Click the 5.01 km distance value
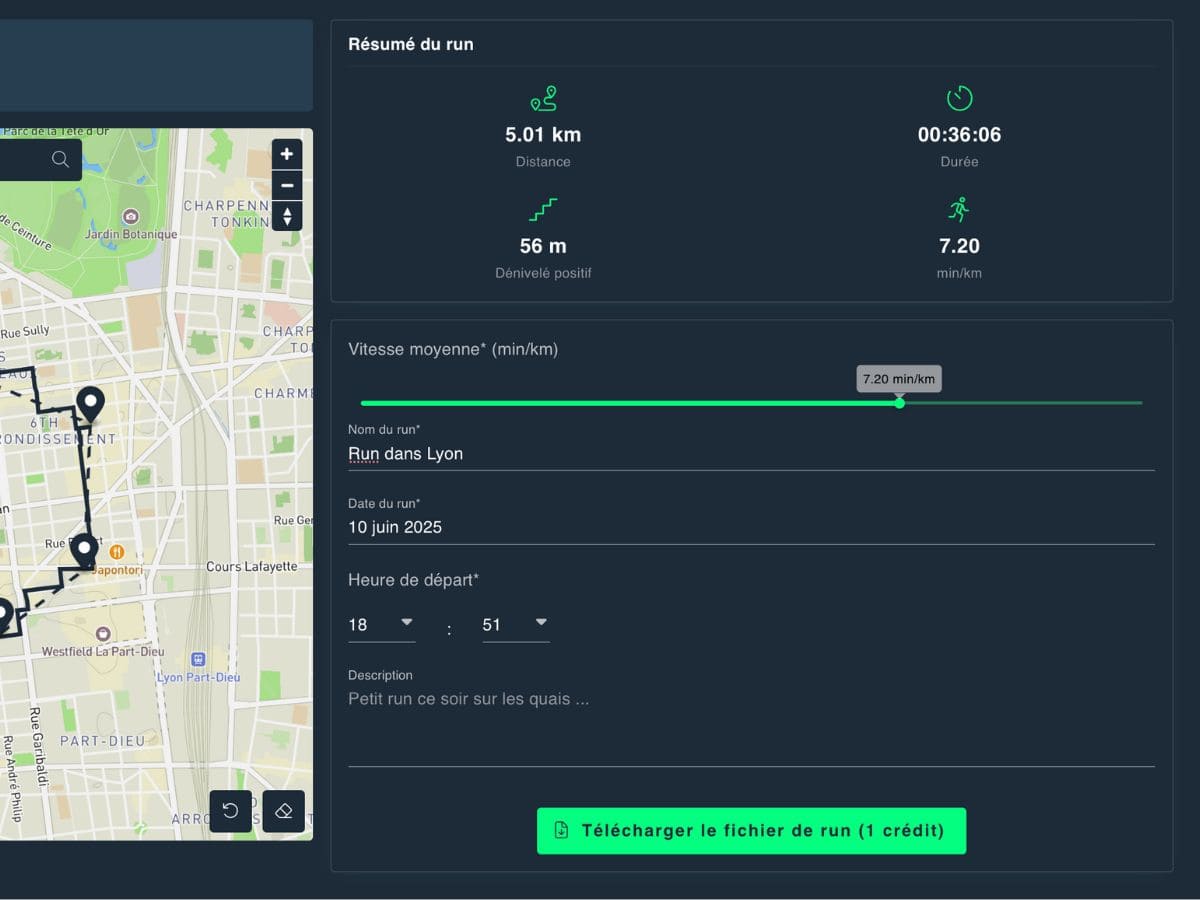This screenshot has width=1200, height=900. [x=543, y=135]
